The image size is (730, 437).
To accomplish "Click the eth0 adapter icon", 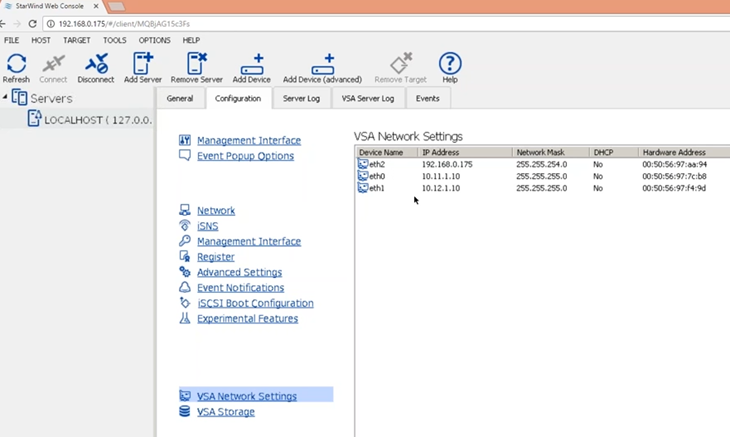I will [363, 176].
